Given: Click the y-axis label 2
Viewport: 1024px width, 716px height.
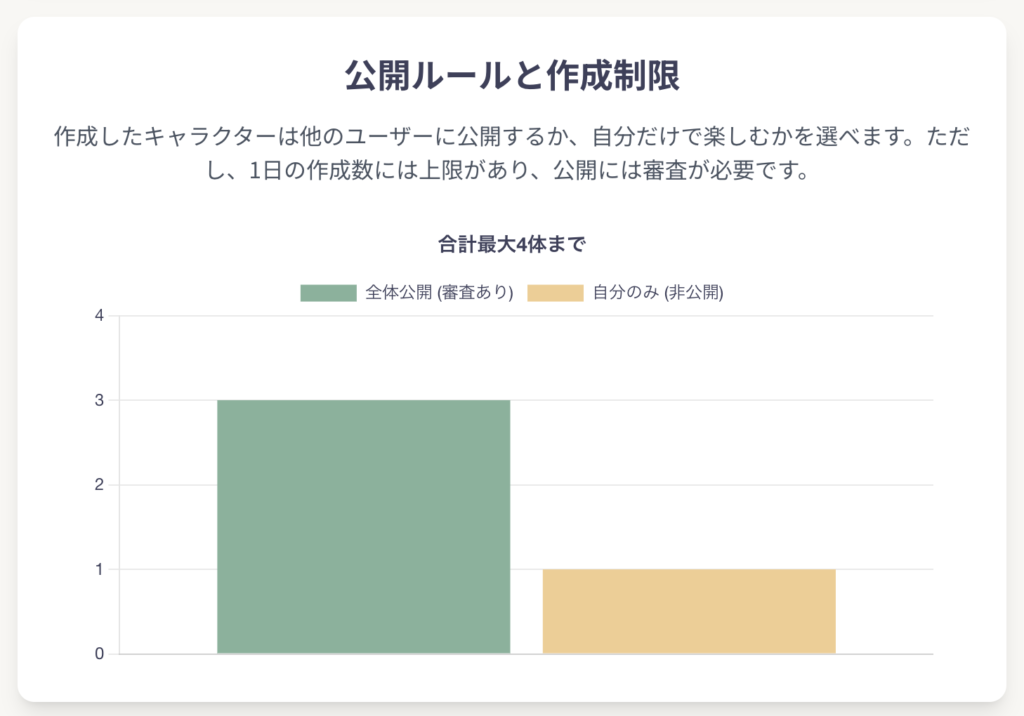Looking at the screenshot, I should click(99, 485).
